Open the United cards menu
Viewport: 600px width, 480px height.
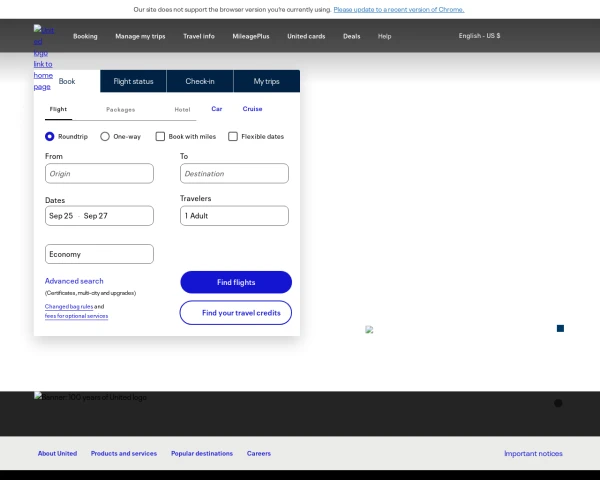coord(306,36)
